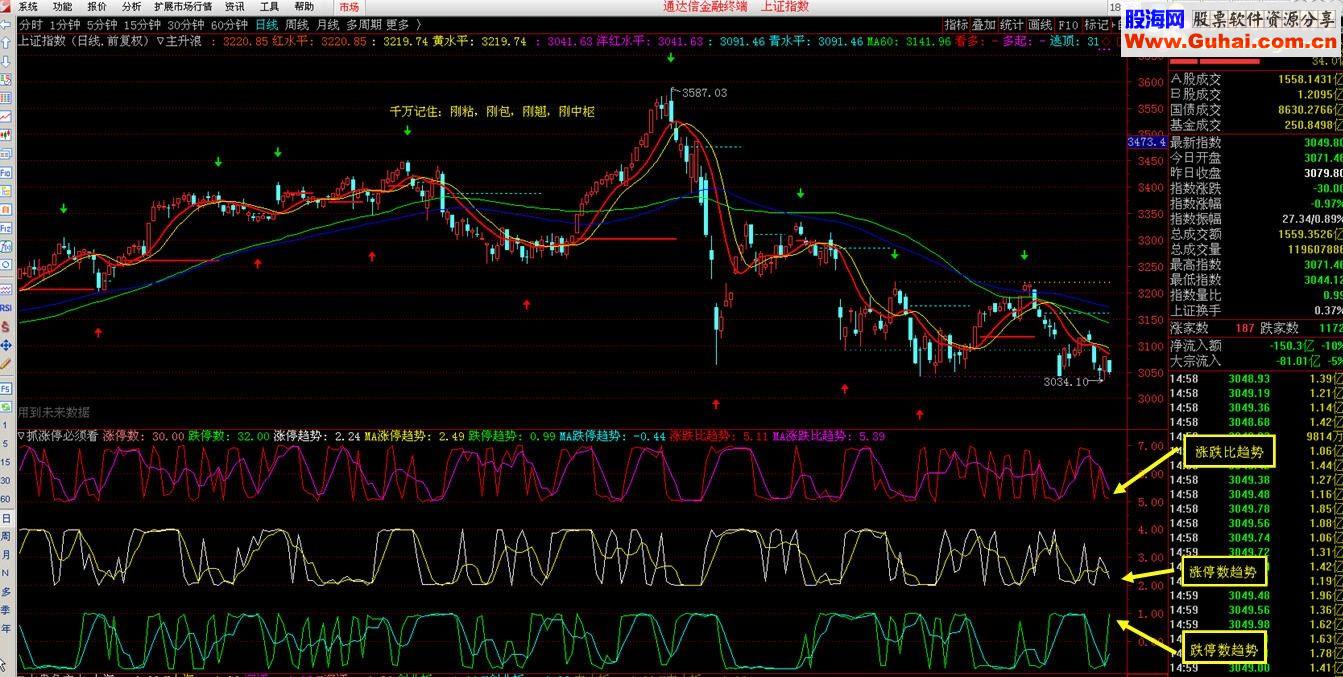Switch to the 月线 monthly period

pos(328,25)
